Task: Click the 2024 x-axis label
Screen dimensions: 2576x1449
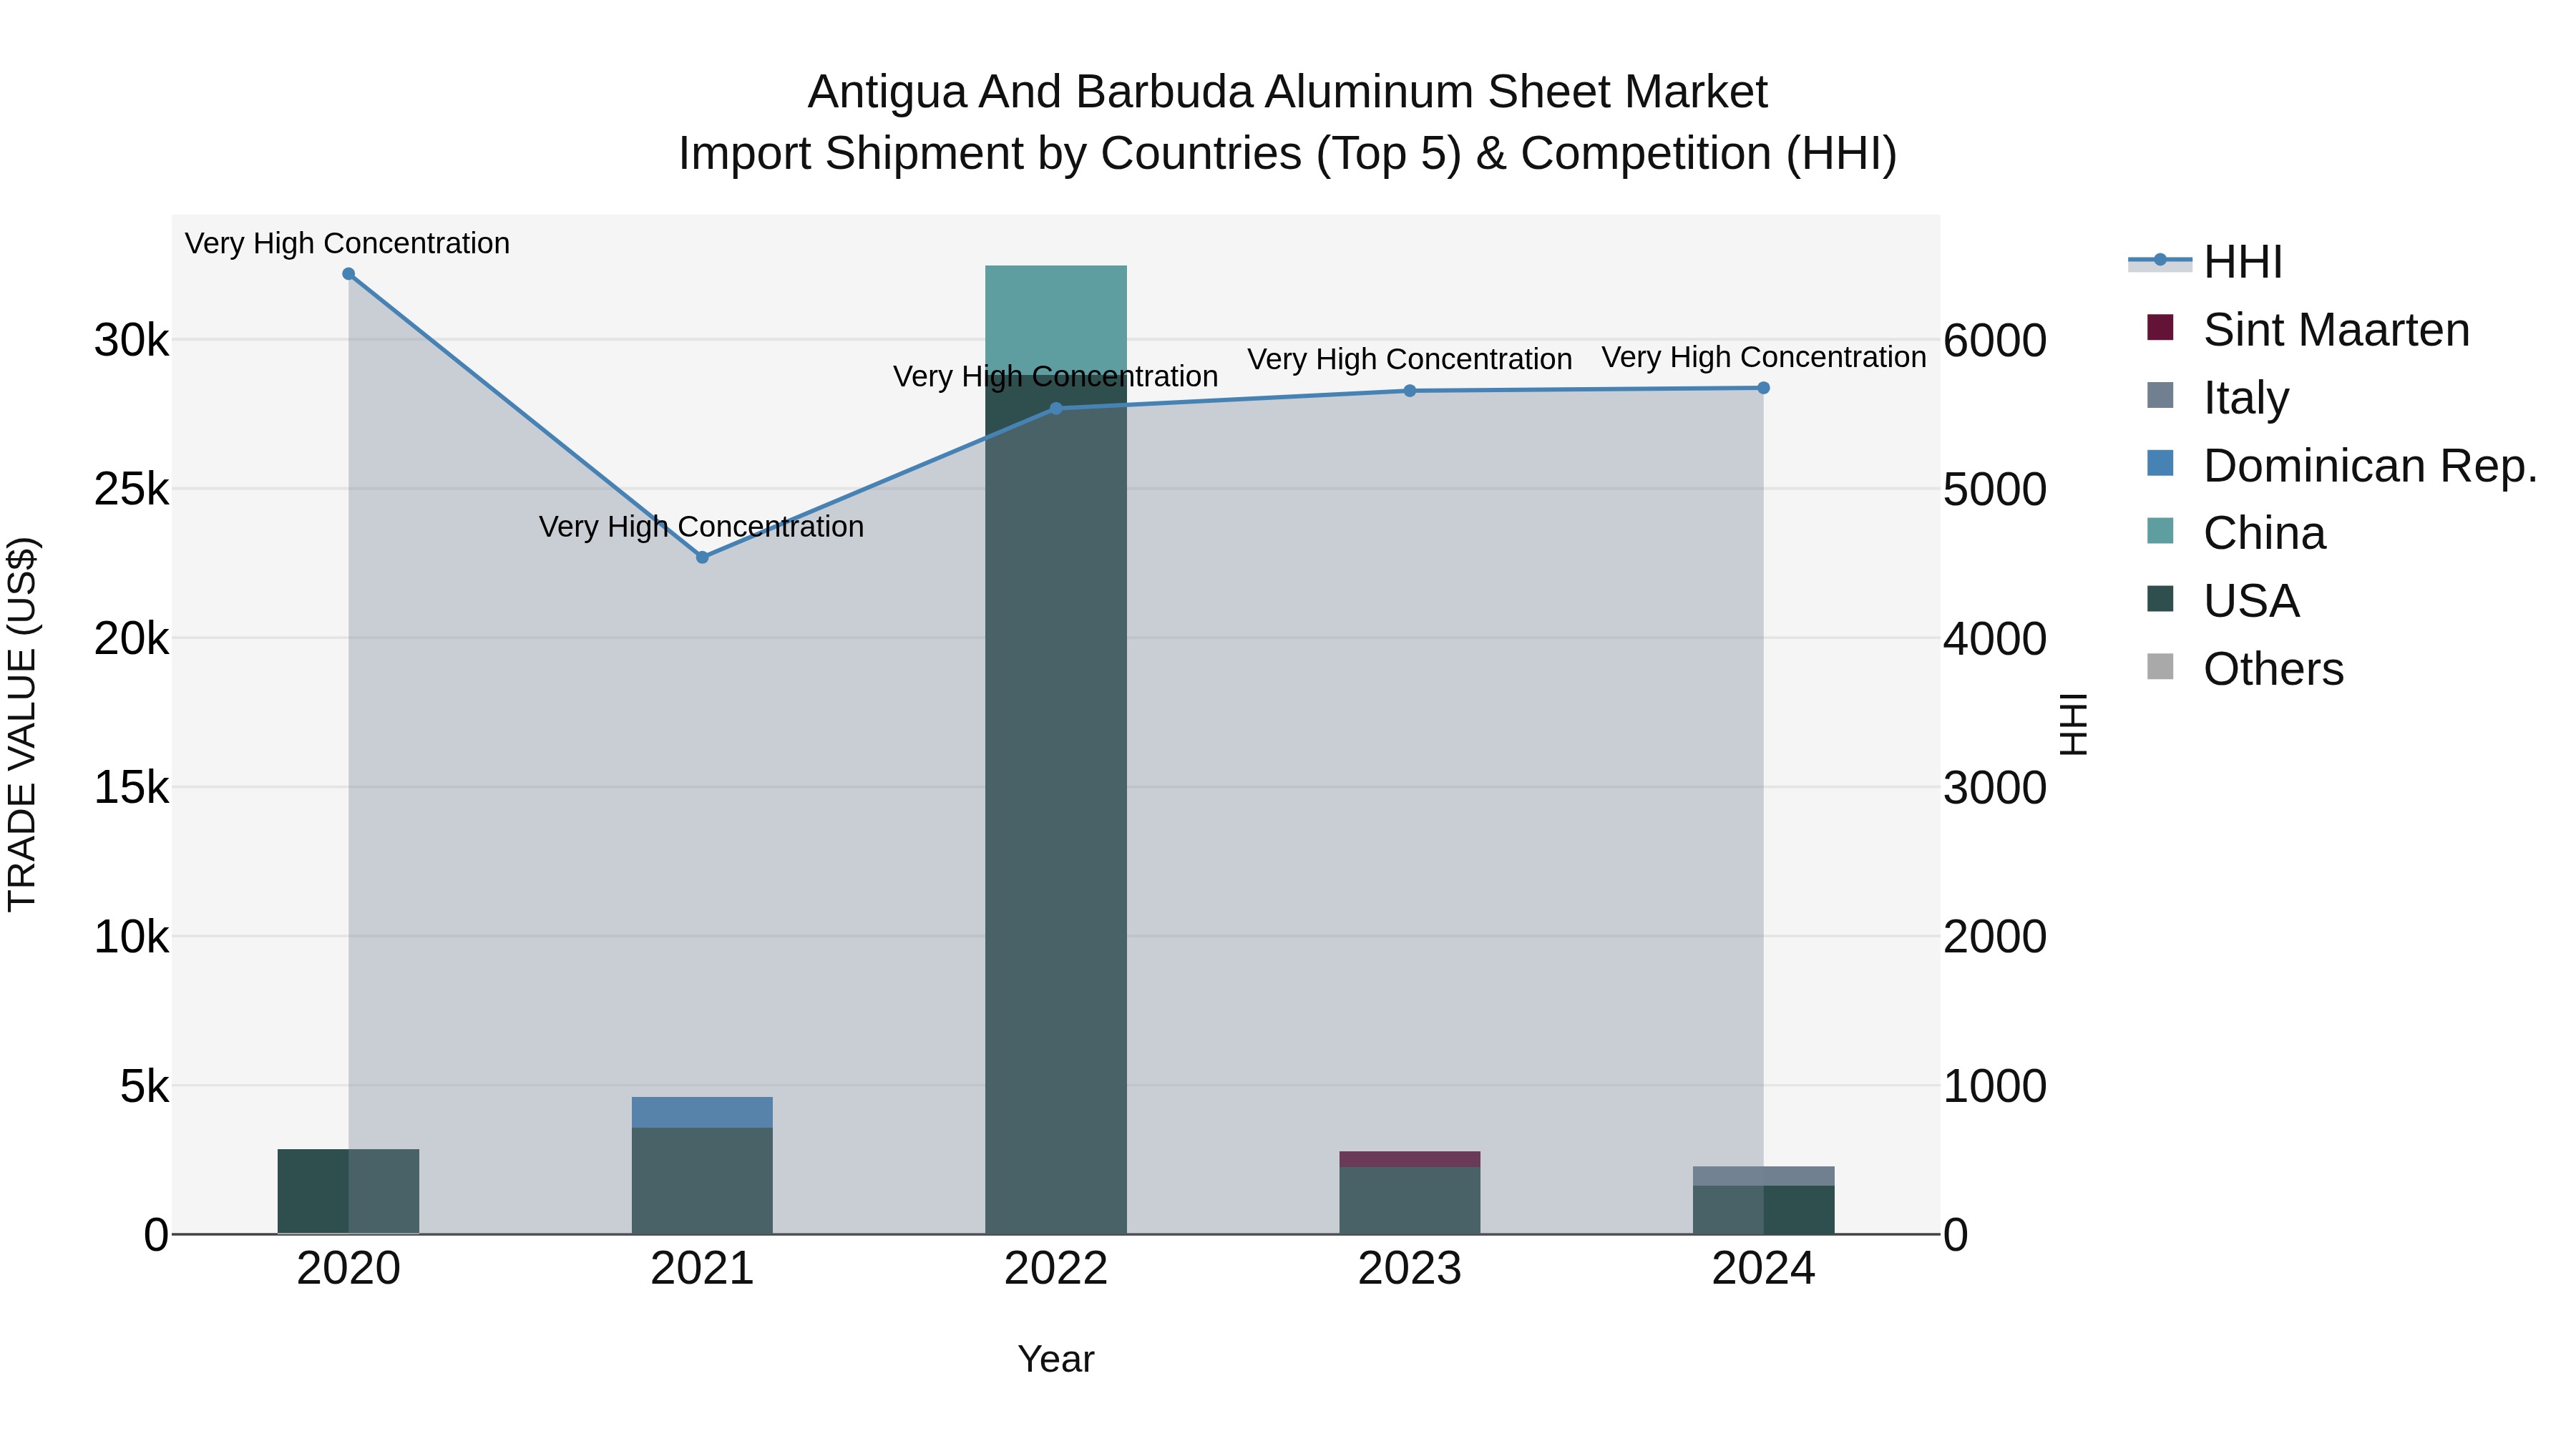Action: 1763,1269
